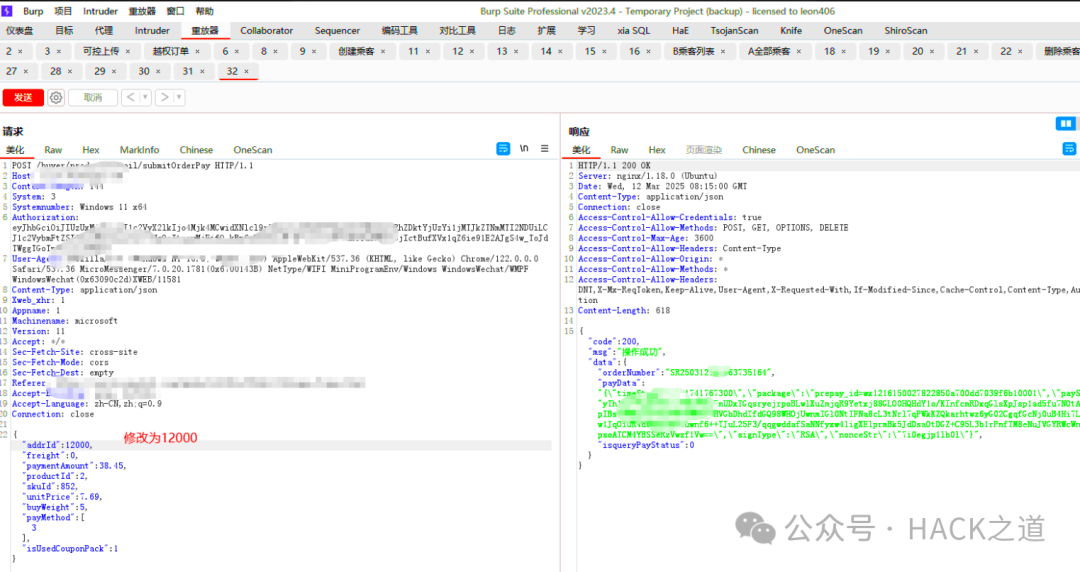1080x572 pixels.
Task: Toggle response word-wrap blue icon
Action: coord(1069,149)
